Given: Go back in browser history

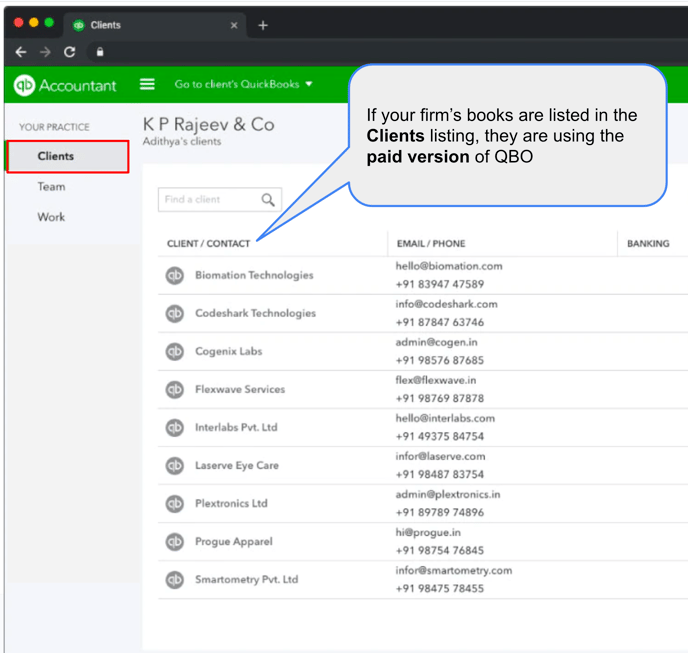Looking at the screenshot, I should point(21,52).
